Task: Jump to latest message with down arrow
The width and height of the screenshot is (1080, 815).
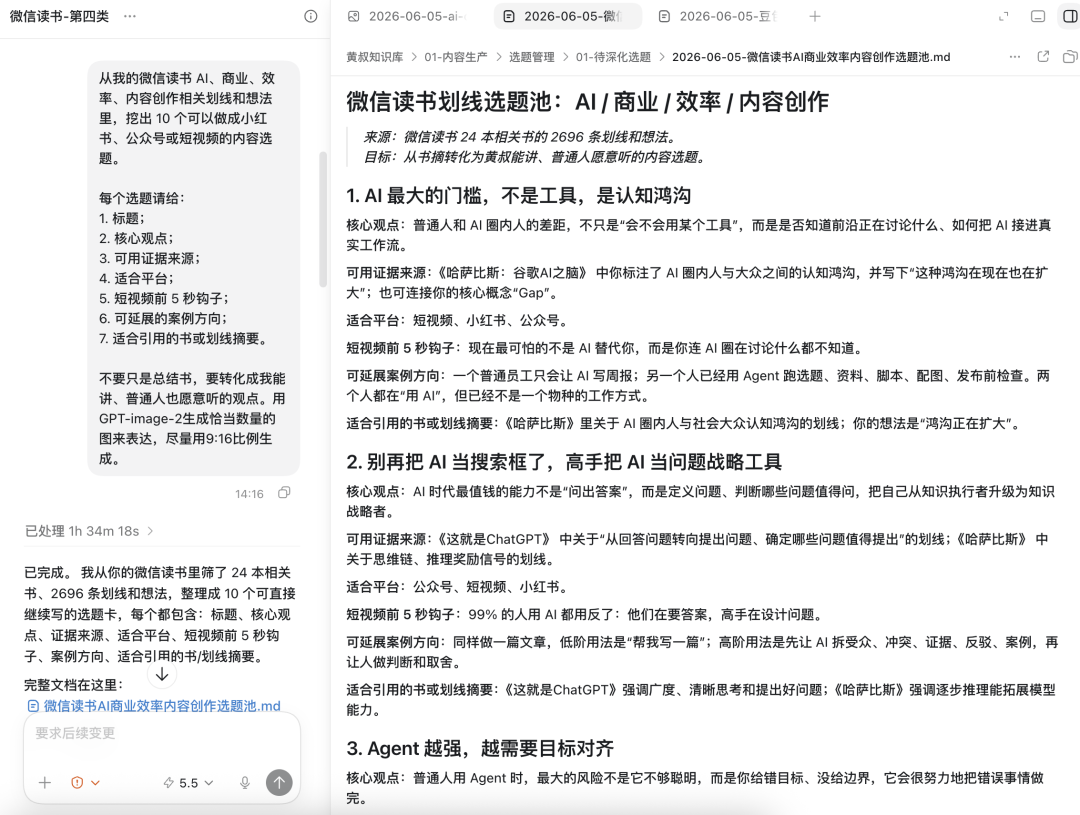Action: tap(162, 674)
